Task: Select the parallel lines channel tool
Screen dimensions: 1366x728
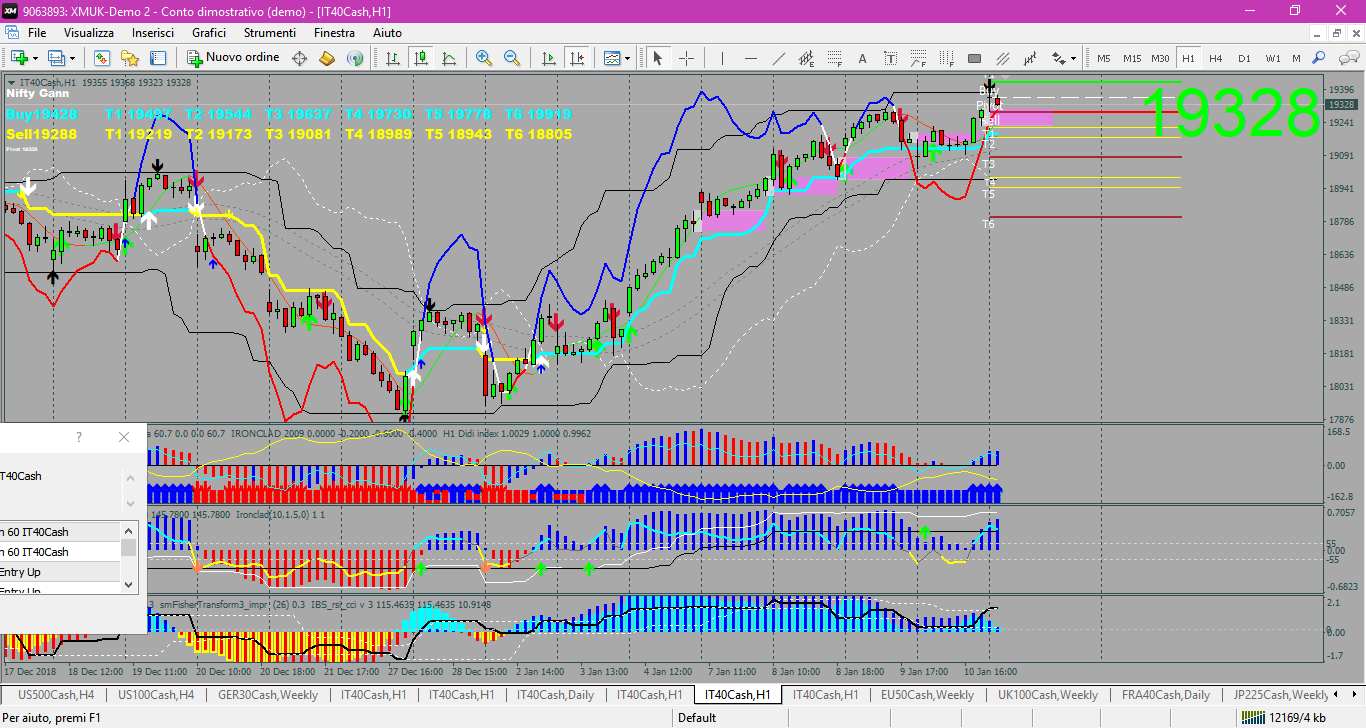Action: (1002, 58)
